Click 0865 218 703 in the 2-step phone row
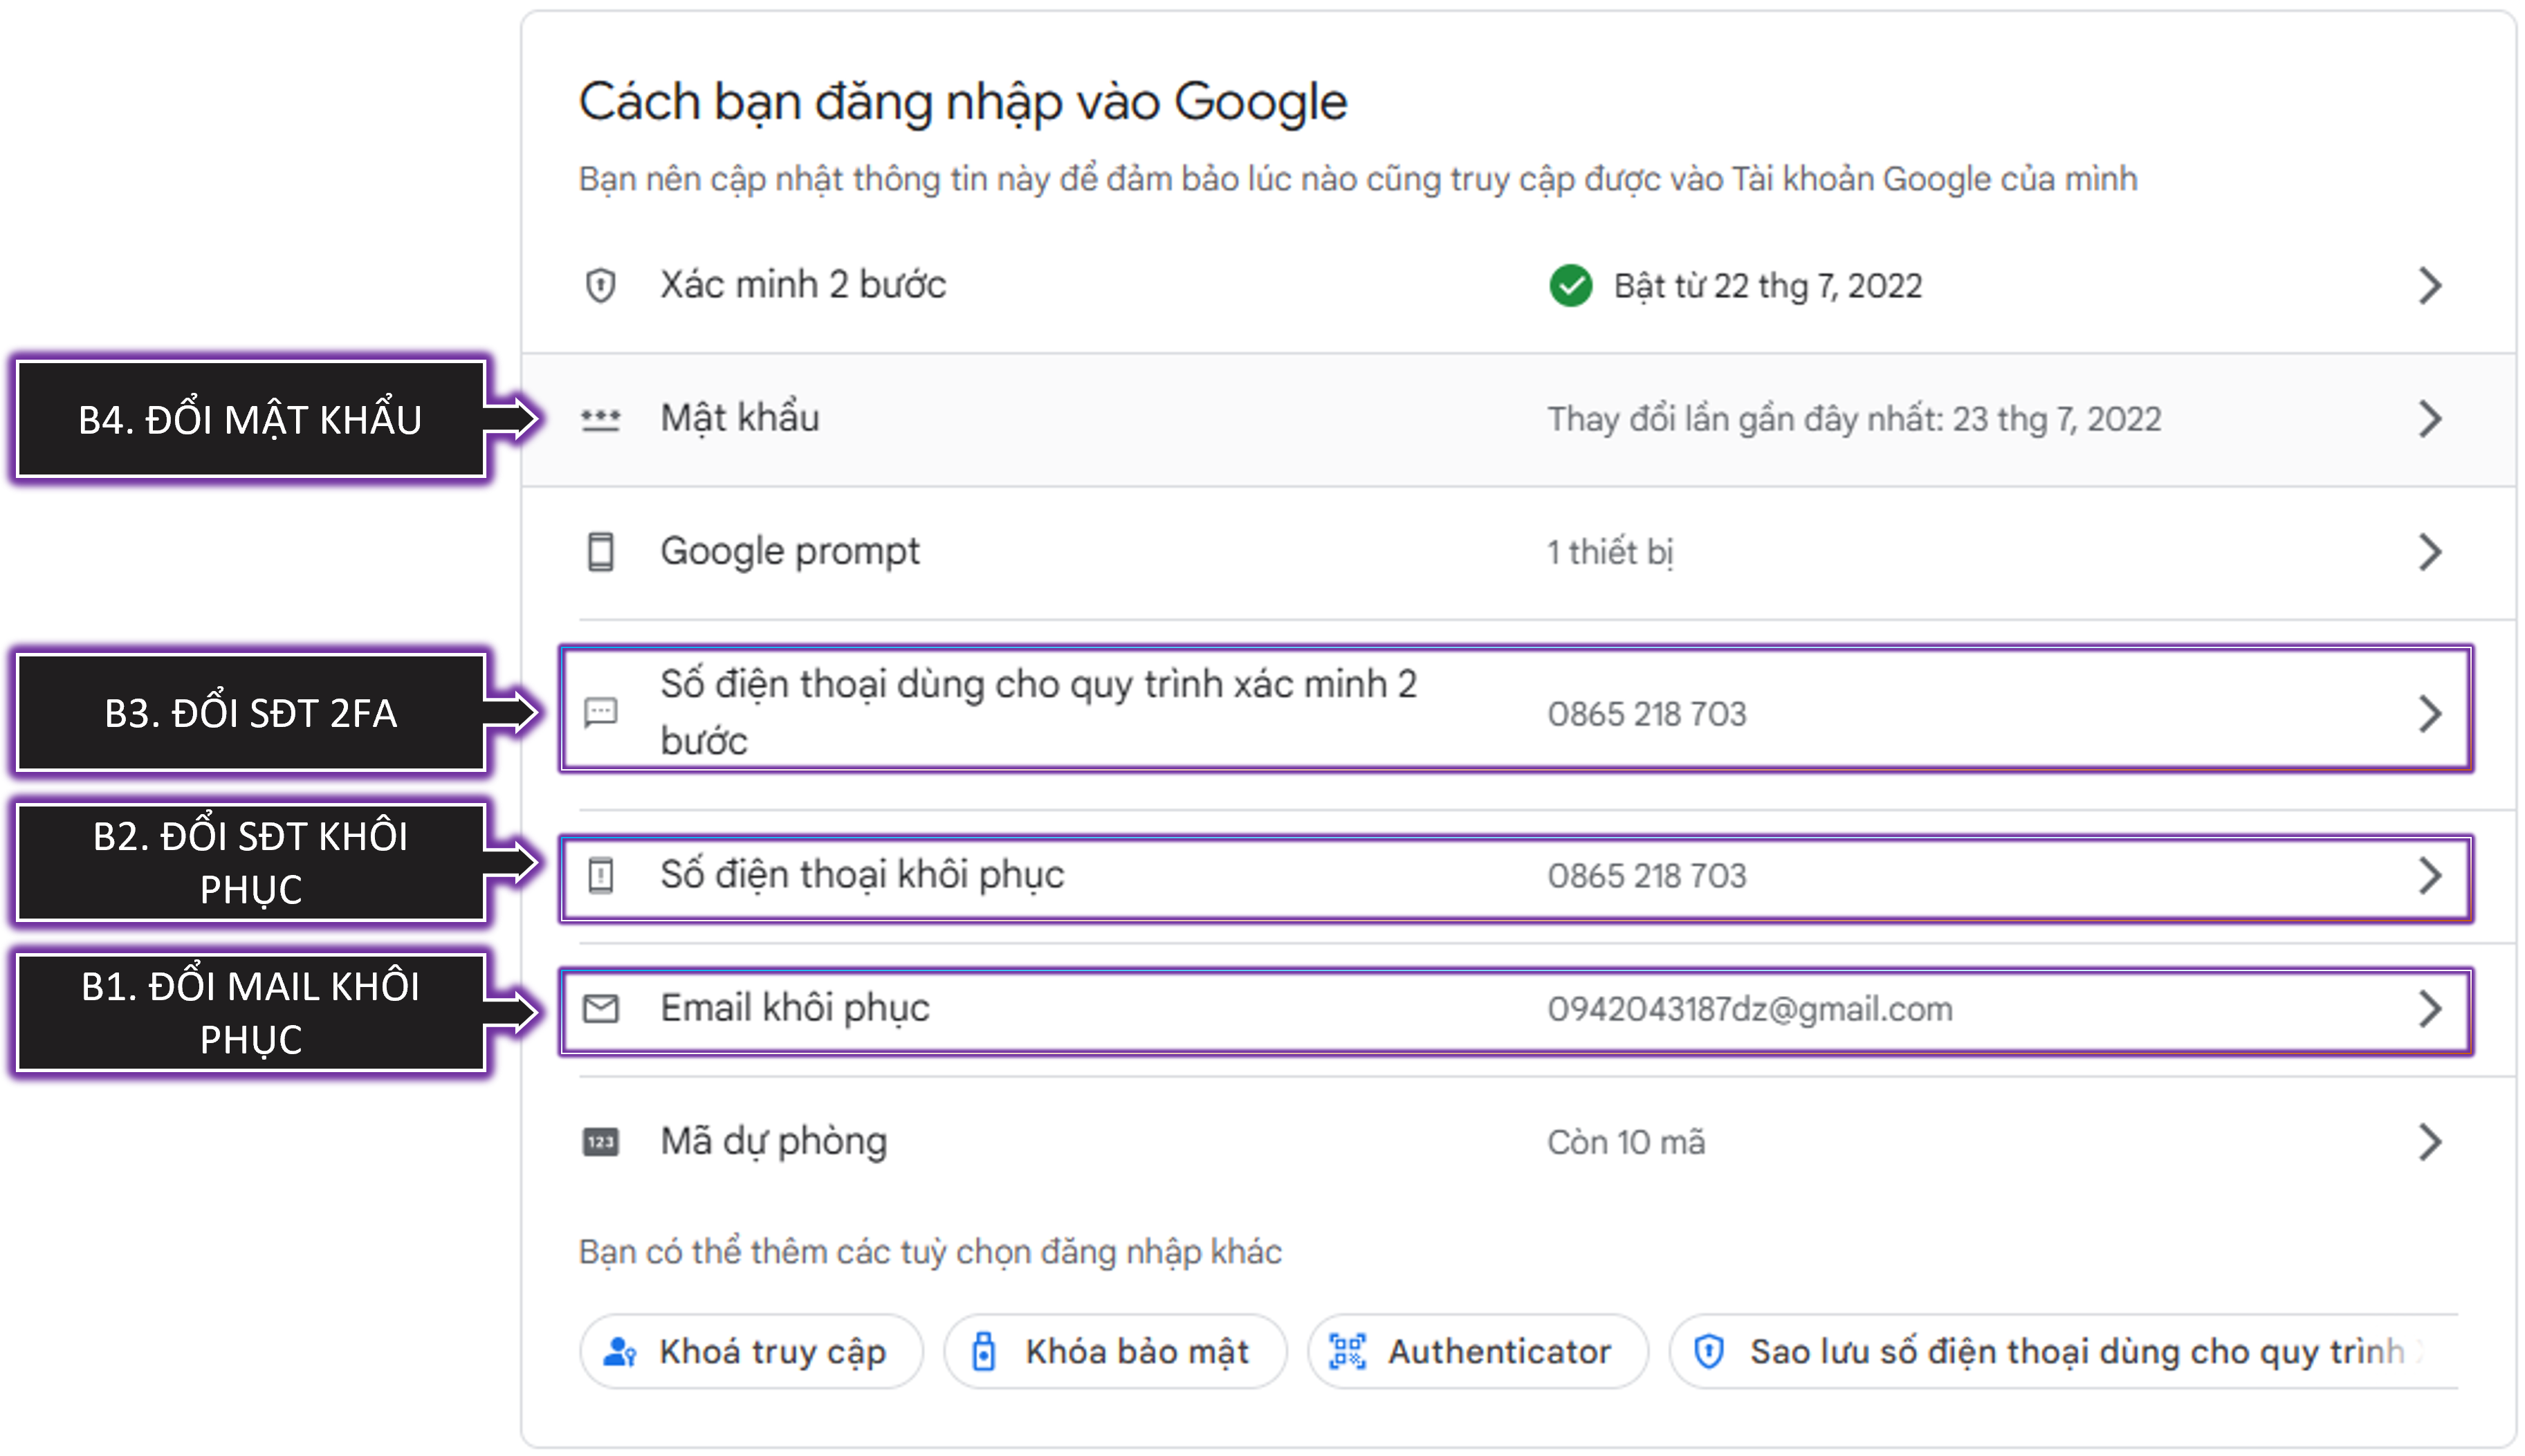Viewport: 2525px width, 1456px height. pos(1647,714)
